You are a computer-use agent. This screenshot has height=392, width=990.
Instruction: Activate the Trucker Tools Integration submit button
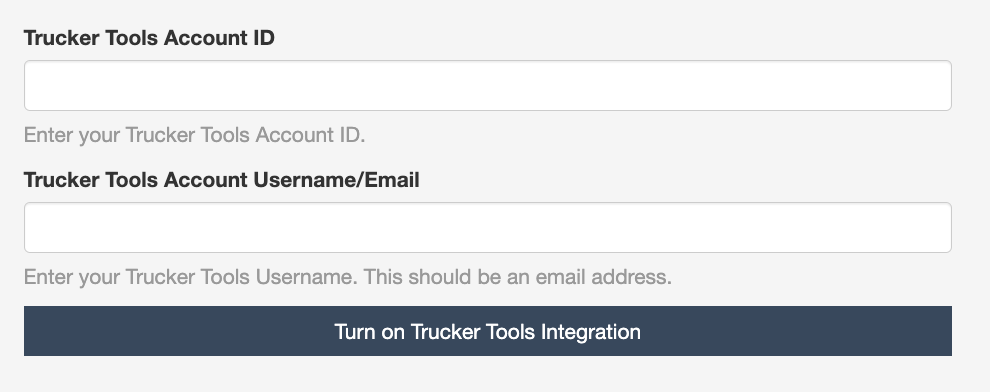[487, 331]
